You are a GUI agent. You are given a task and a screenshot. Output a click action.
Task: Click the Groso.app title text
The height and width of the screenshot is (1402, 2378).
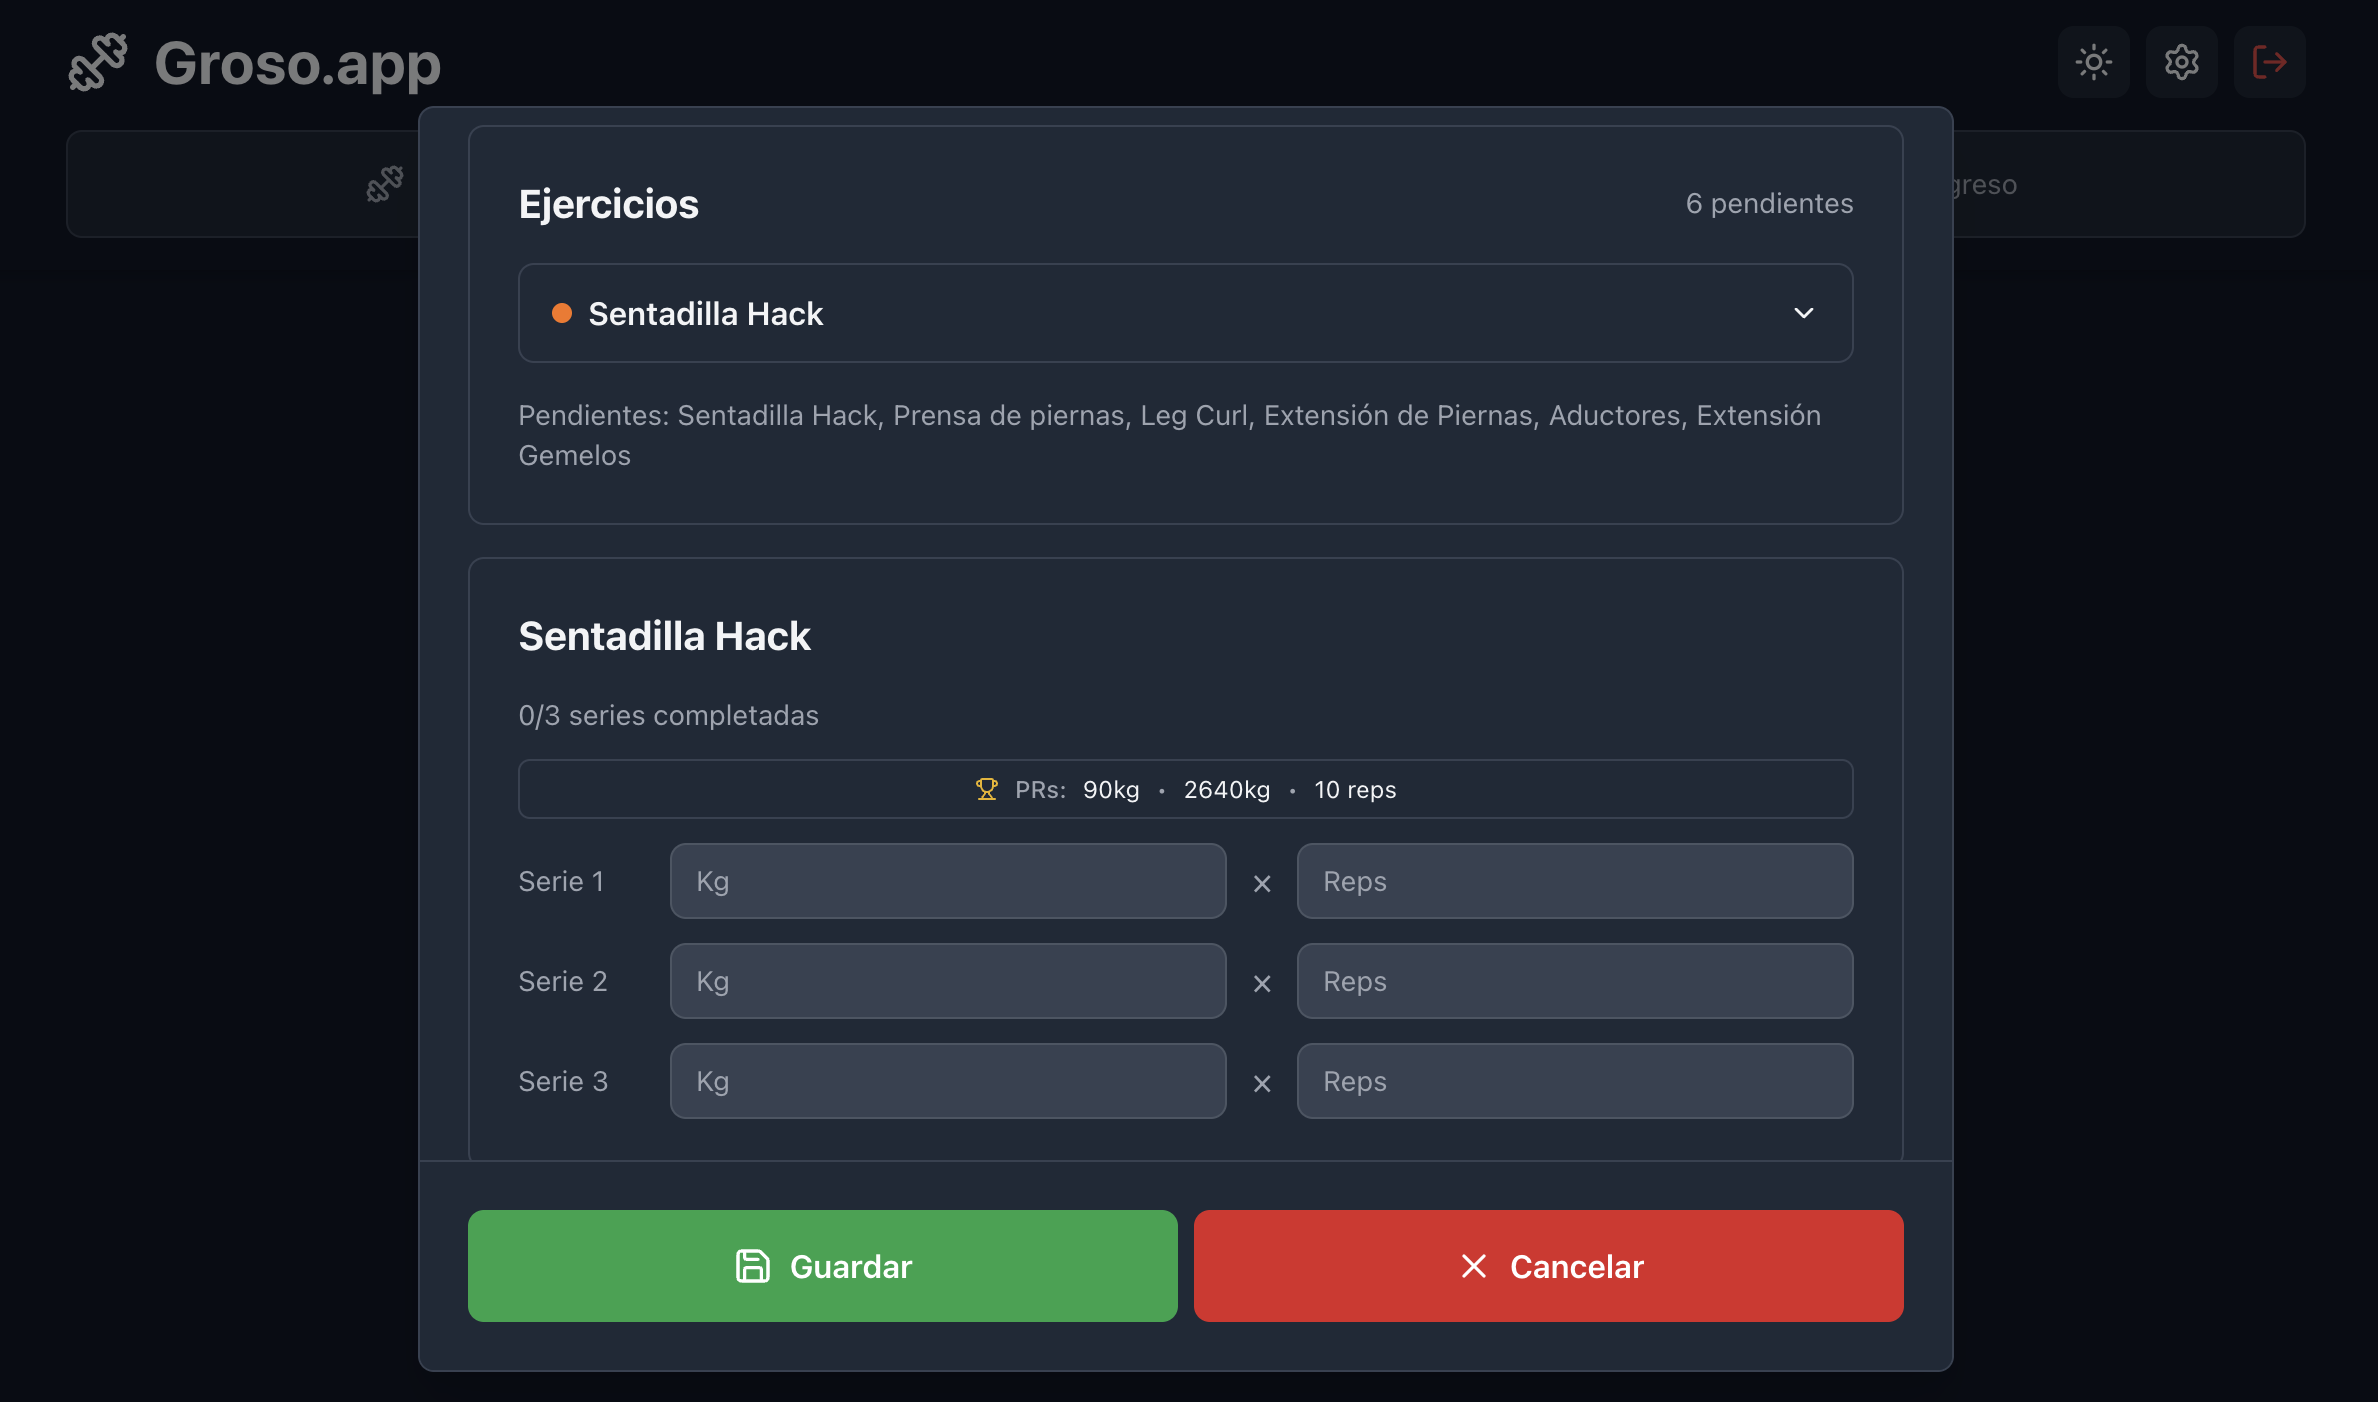pos(297,64)
